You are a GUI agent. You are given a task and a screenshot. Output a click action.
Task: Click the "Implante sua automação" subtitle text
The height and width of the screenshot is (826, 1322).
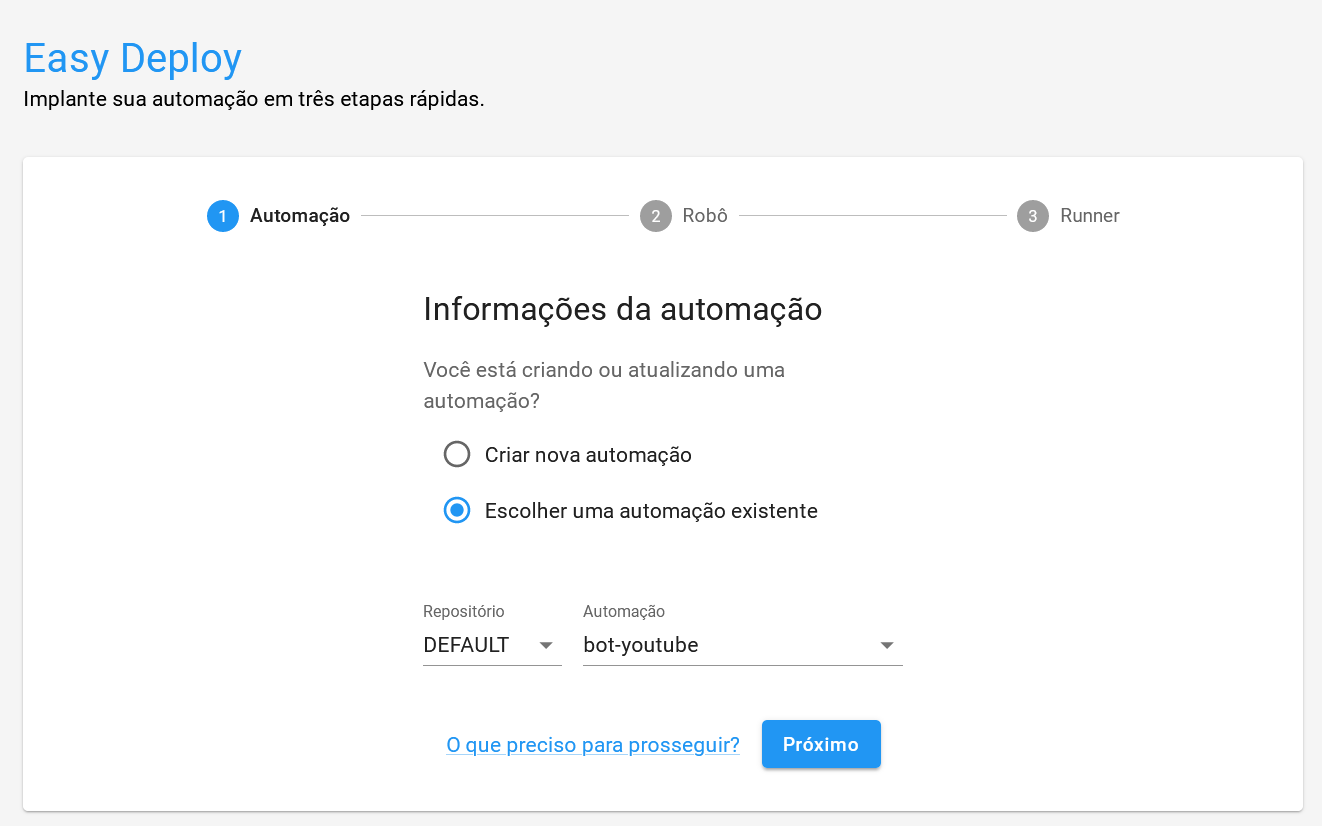coord(254,100)
